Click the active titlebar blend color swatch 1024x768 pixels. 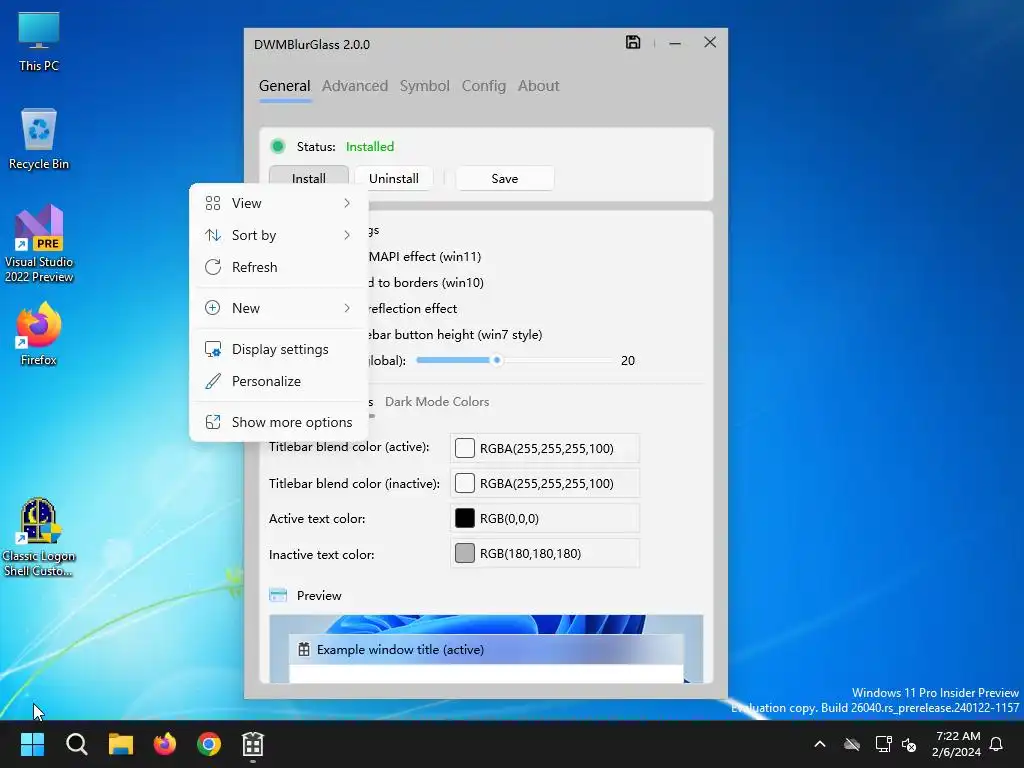click(x=464, y=448)
